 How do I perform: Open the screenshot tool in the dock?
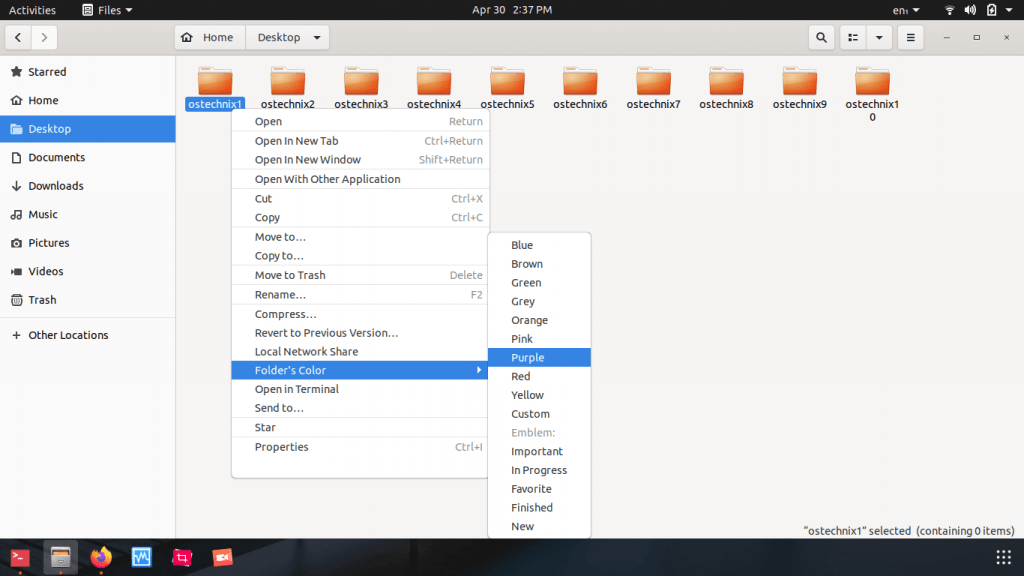point(182,557)
